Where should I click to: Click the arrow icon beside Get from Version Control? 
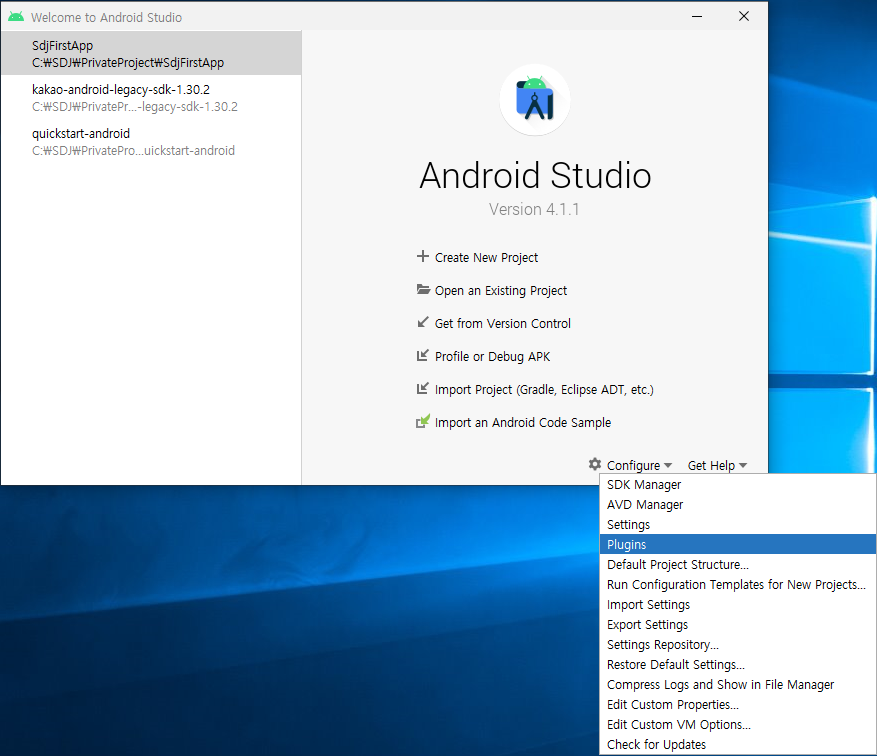click(422, 323)
